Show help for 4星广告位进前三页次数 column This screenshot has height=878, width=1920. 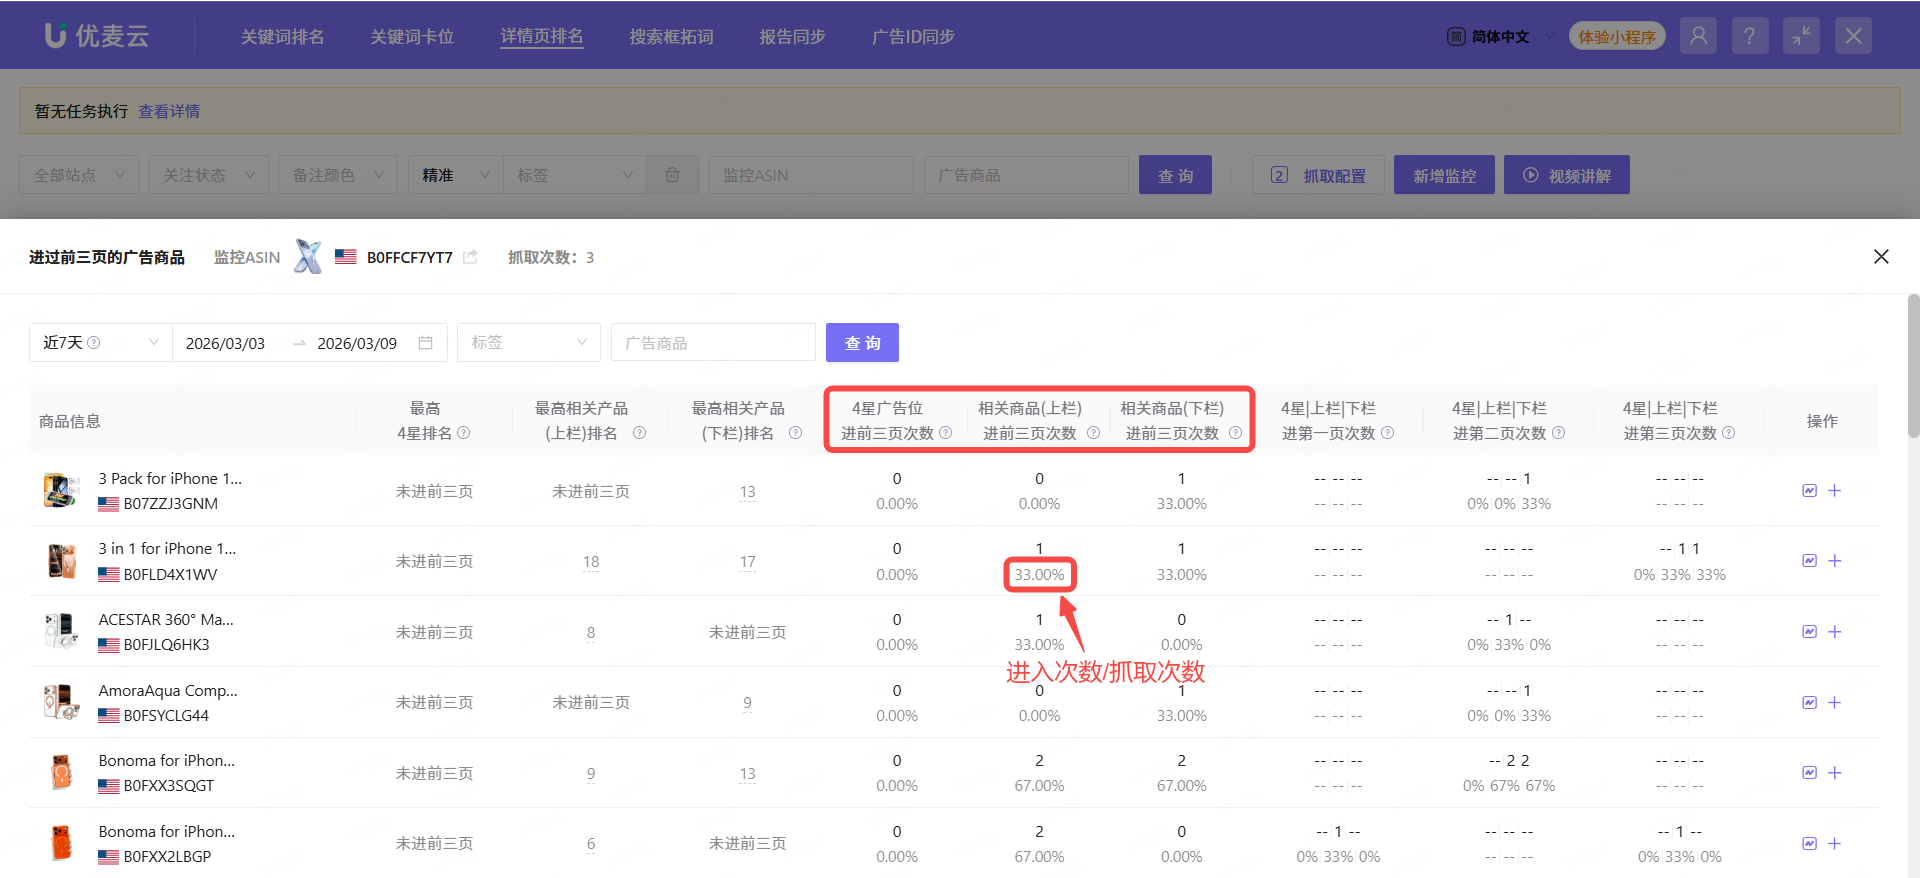pos(945,433)
